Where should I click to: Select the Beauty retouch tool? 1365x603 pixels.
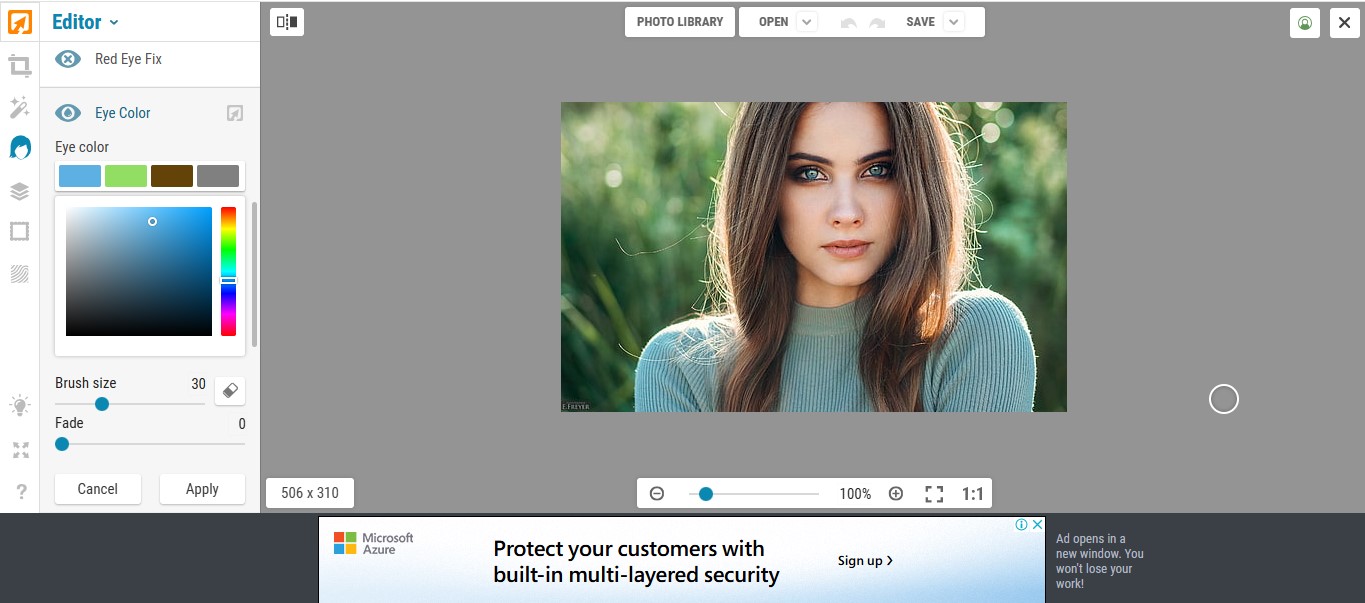[20, 147]
